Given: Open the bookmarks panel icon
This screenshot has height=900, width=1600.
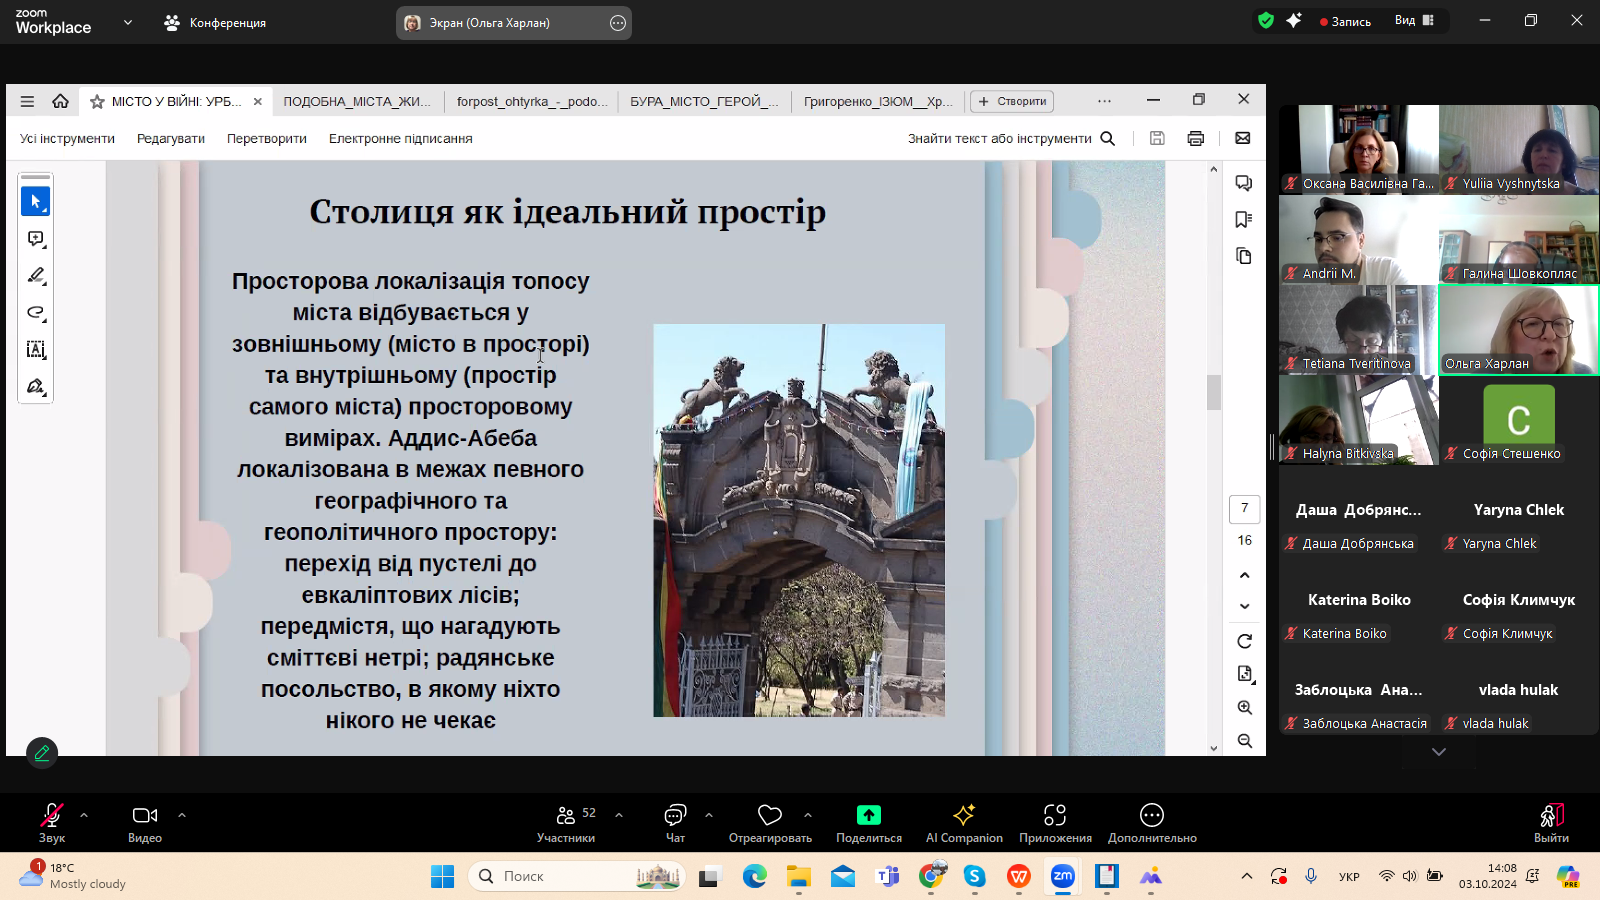Looking at the screenshot, I should pos(1243,220).
